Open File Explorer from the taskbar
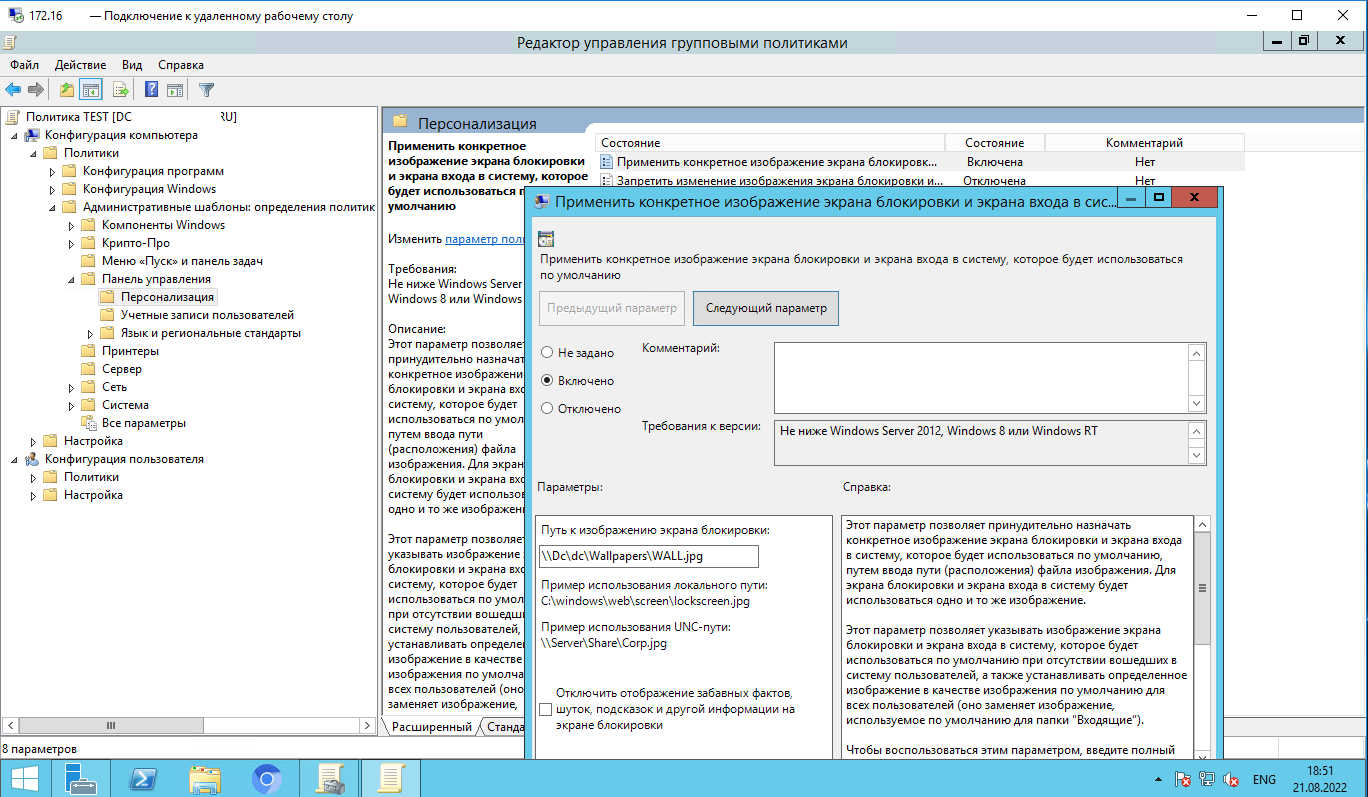1368x797 pixels. pos(205,778)
